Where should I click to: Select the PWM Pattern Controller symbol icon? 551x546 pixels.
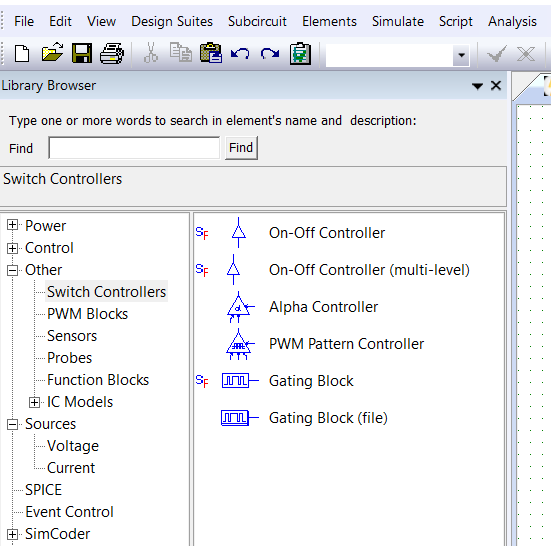tap(240, 344)
